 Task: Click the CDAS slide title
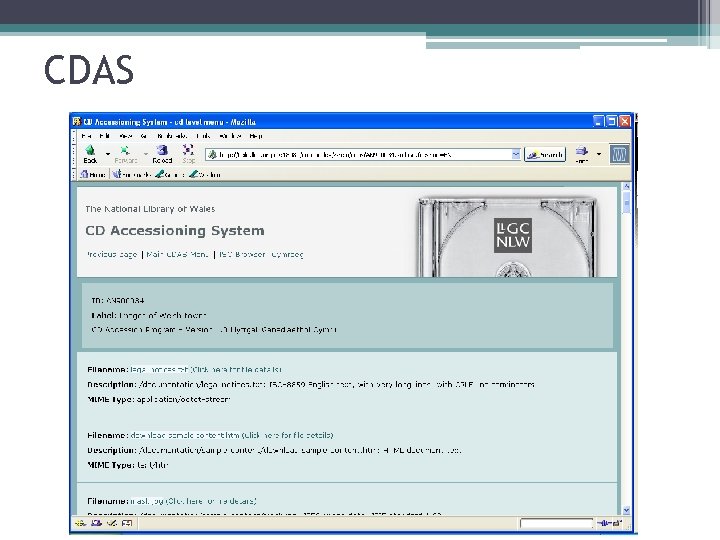[89, 70]
